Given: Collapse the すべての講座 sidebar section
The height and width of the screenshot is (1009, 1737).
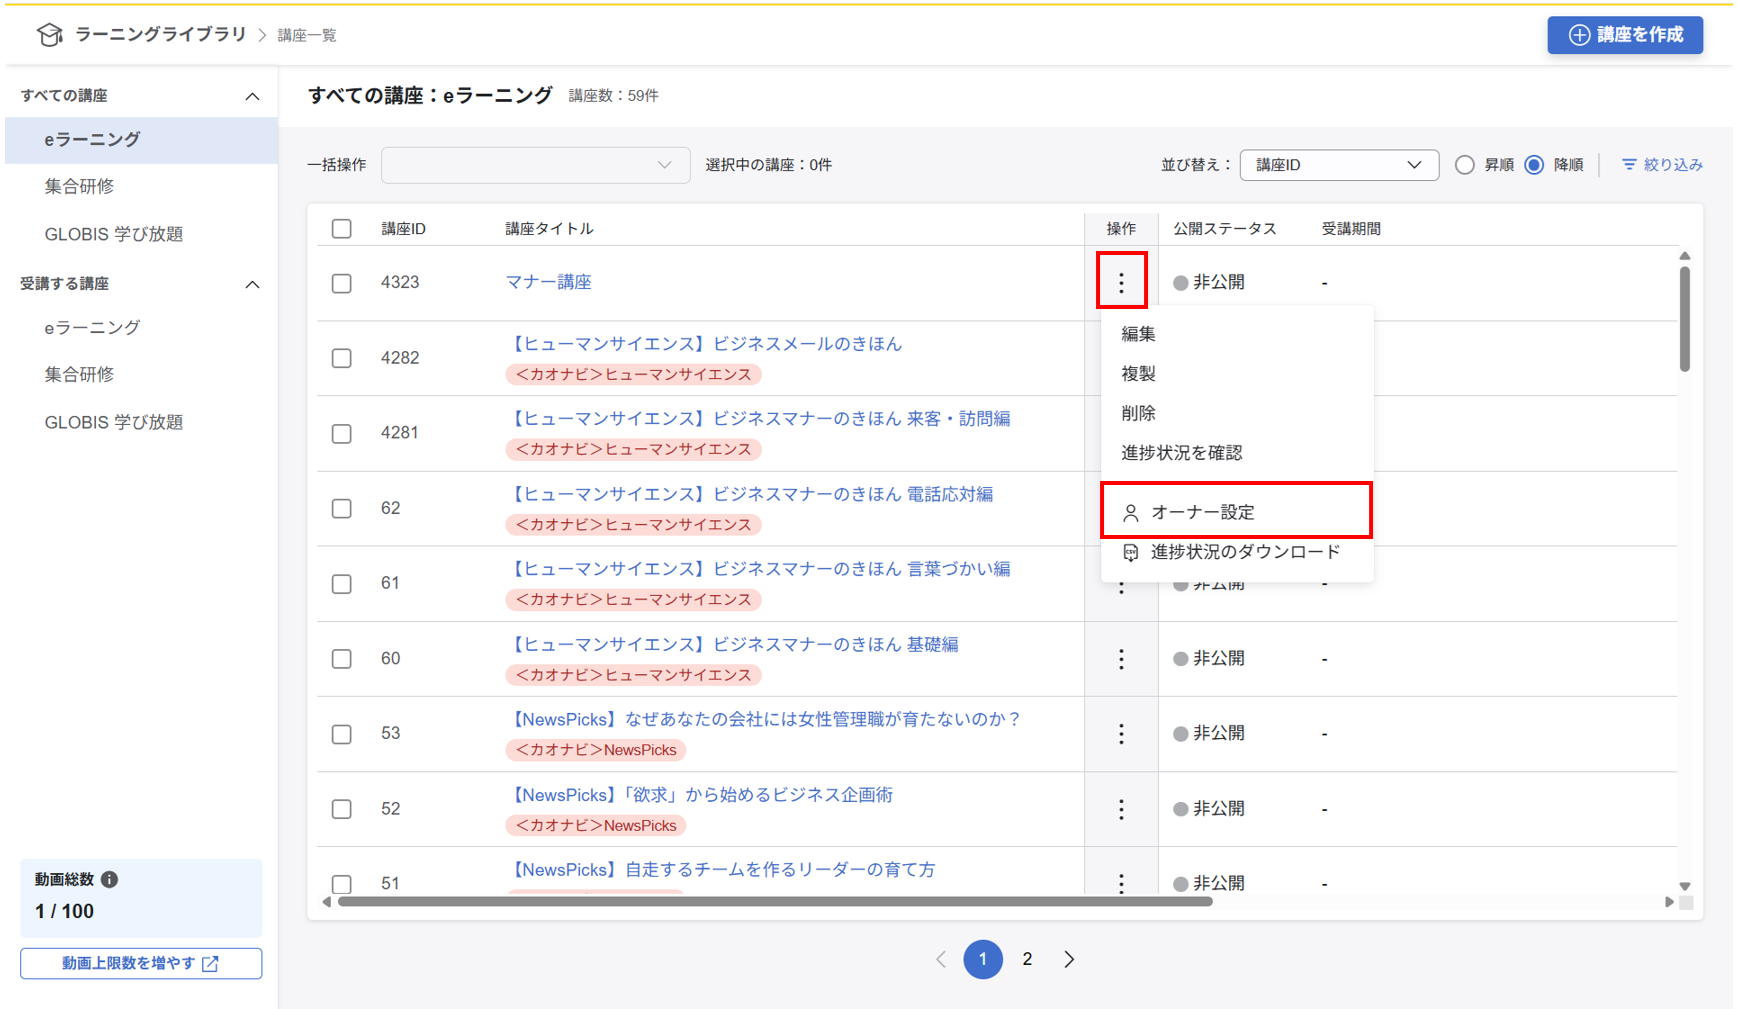Looking at the screenshot, I should coord(252,96).
